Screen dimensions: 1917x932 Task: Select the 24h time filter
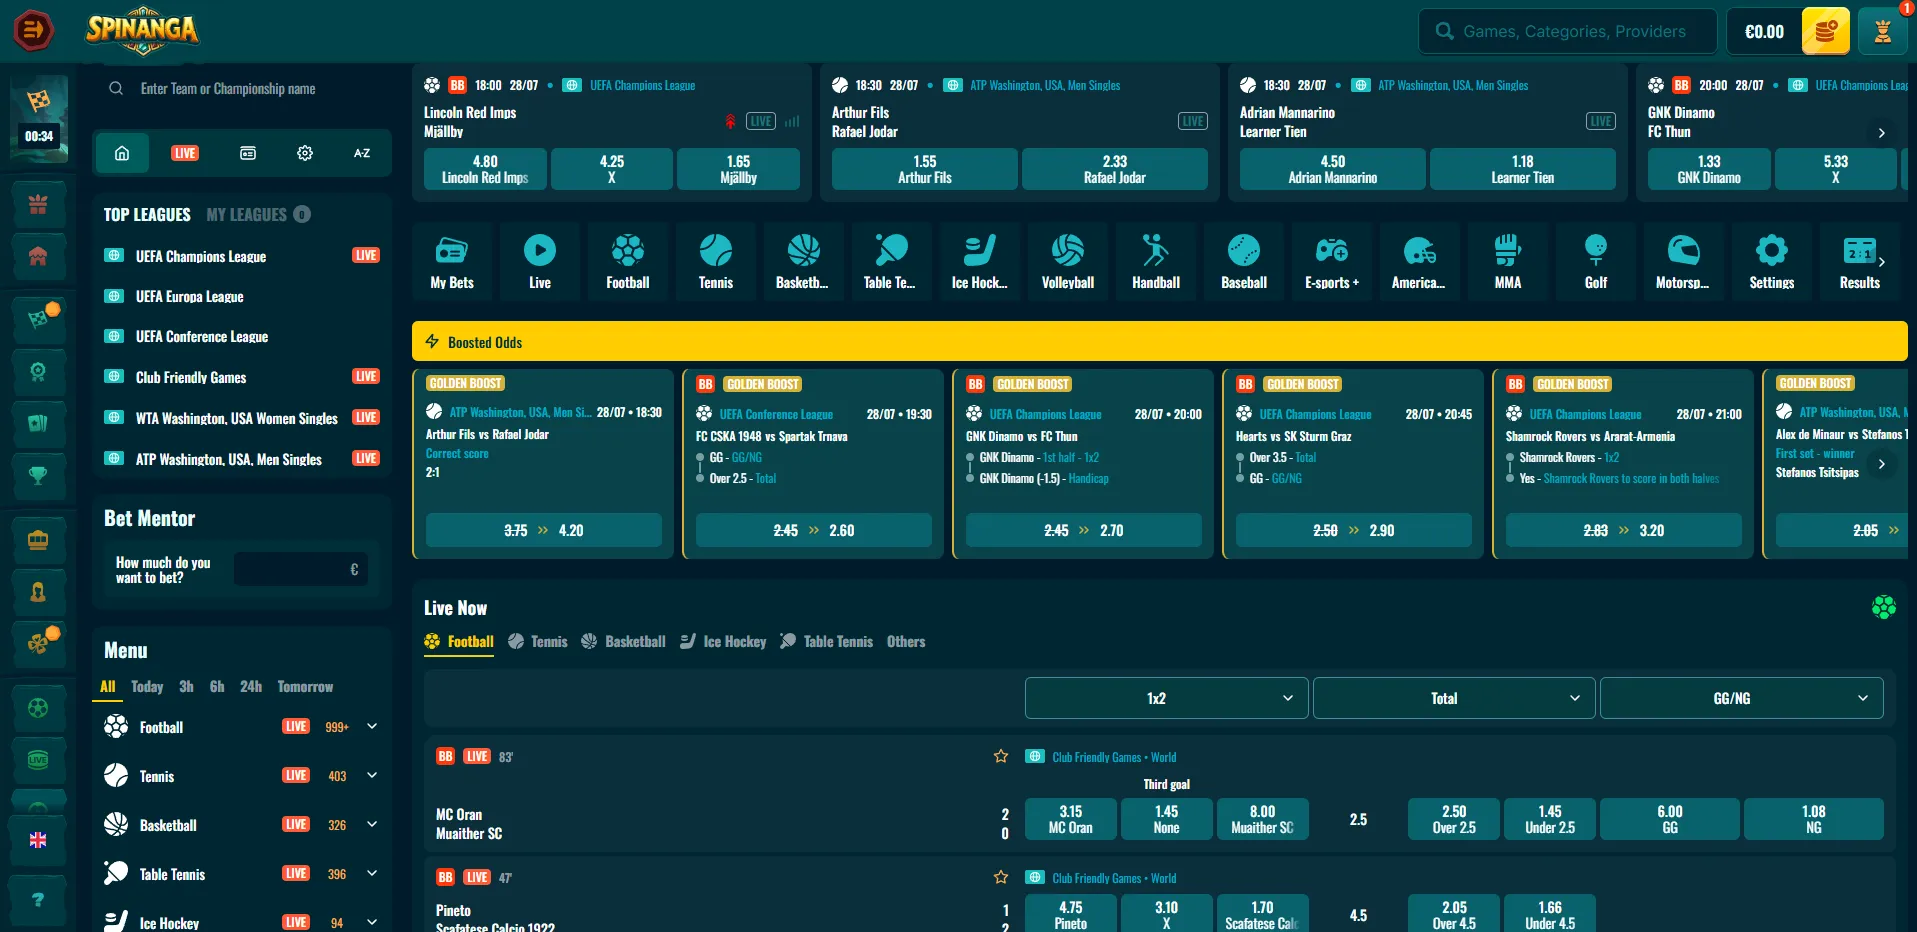(251, 687)
